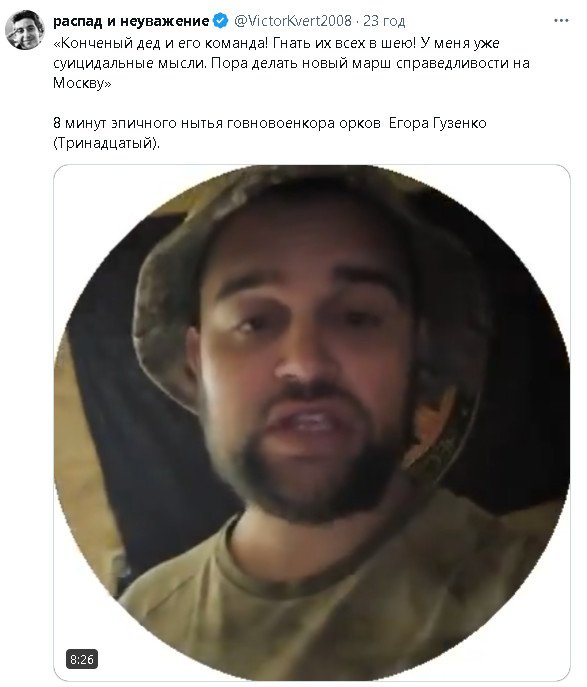The image size is (587, 687).
Task: Open the @VictorKvert2008 handle link
Action: (293, 21)
